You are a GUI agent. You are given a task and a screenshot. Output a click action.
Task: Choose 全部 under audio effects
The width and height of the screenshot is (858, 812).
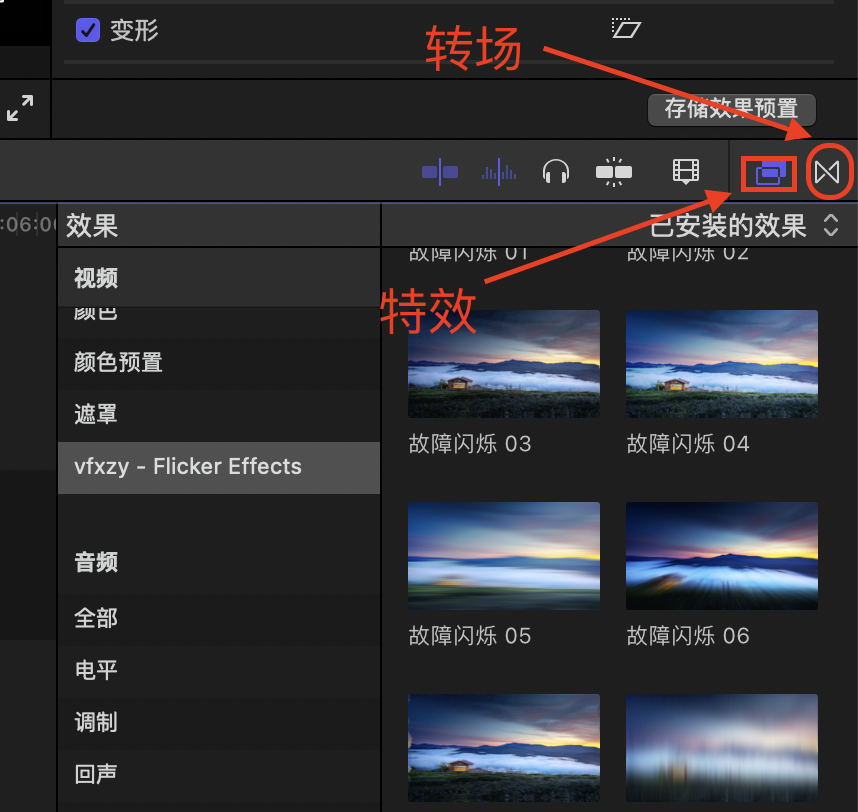(96, 618)
